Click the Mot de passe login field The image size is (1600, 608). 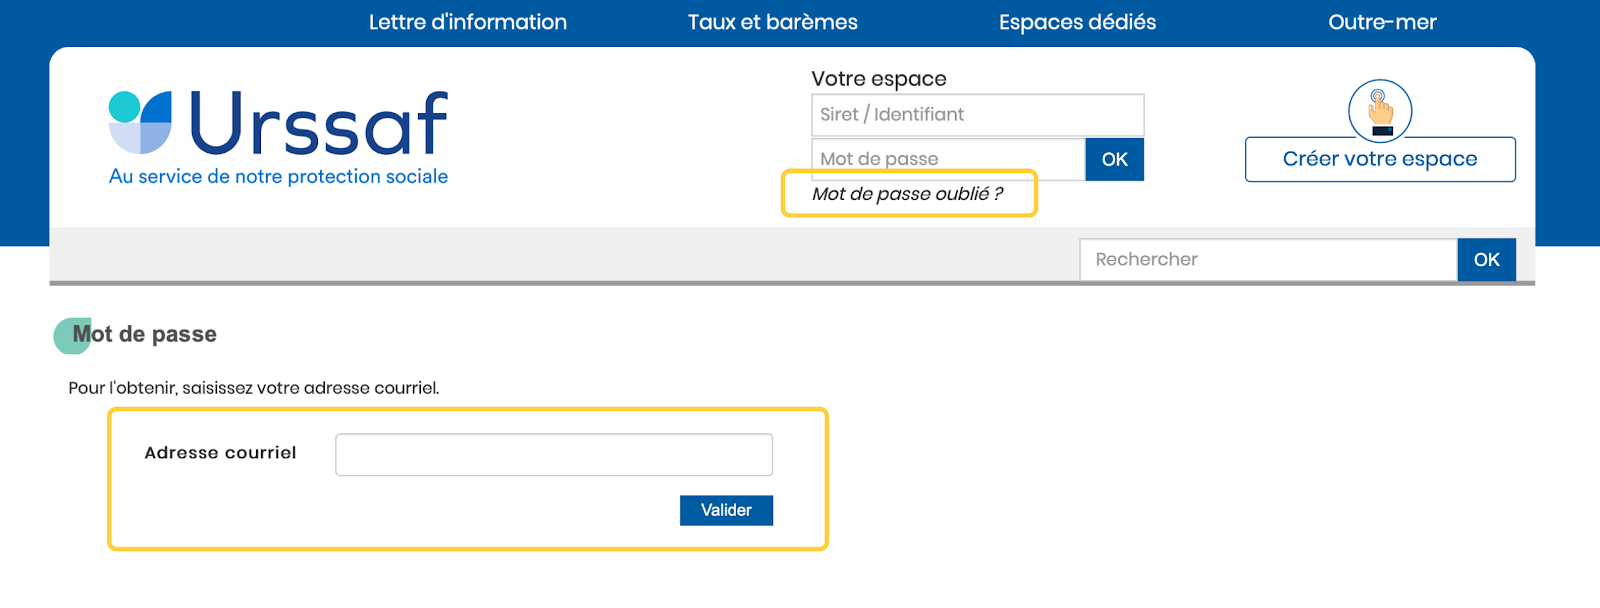click(947, 159)
